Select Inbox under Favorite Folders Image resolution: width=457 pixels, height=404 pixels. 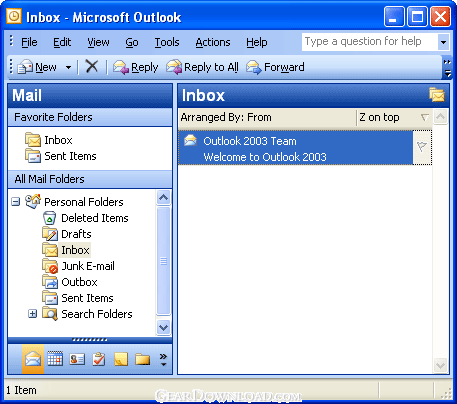tap(49, 140)
